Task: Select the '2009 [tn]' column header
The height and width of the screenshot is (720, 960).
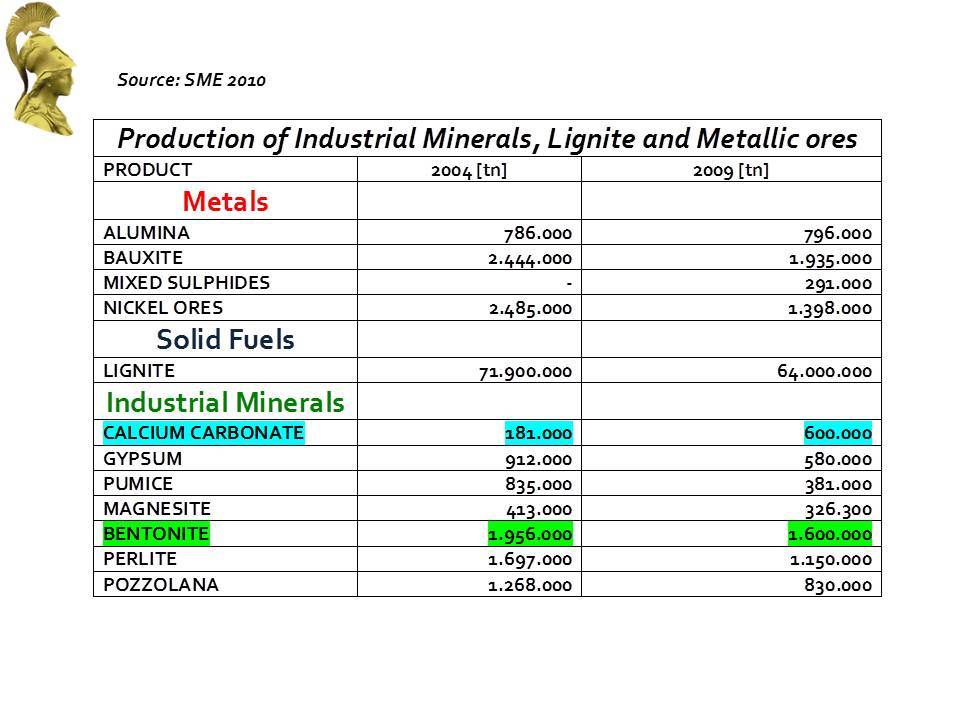Action: coord(731,170)
